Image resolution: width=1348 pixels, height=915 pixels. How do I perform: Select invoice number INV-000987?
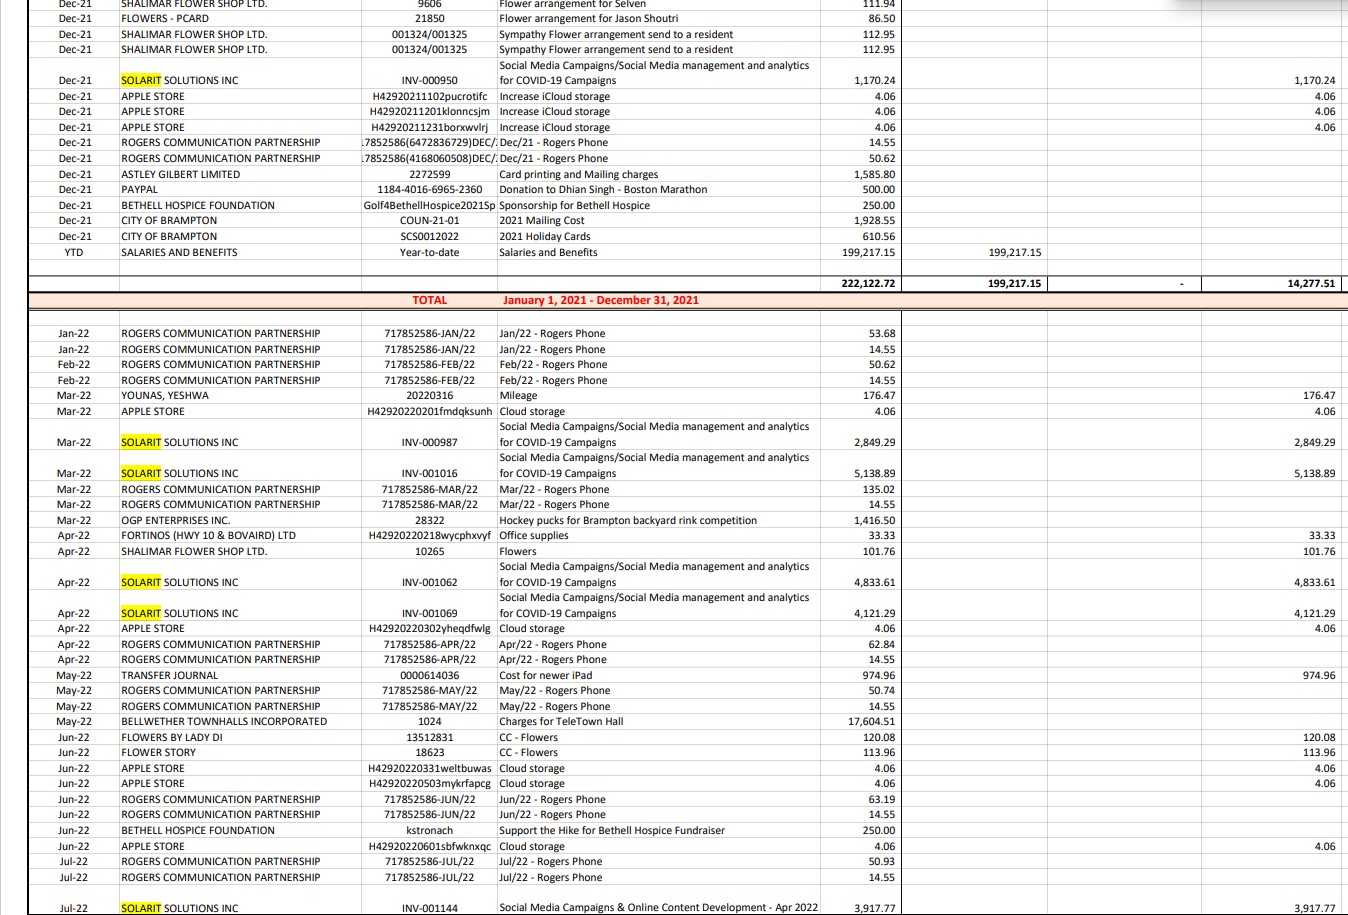point(429,442)
